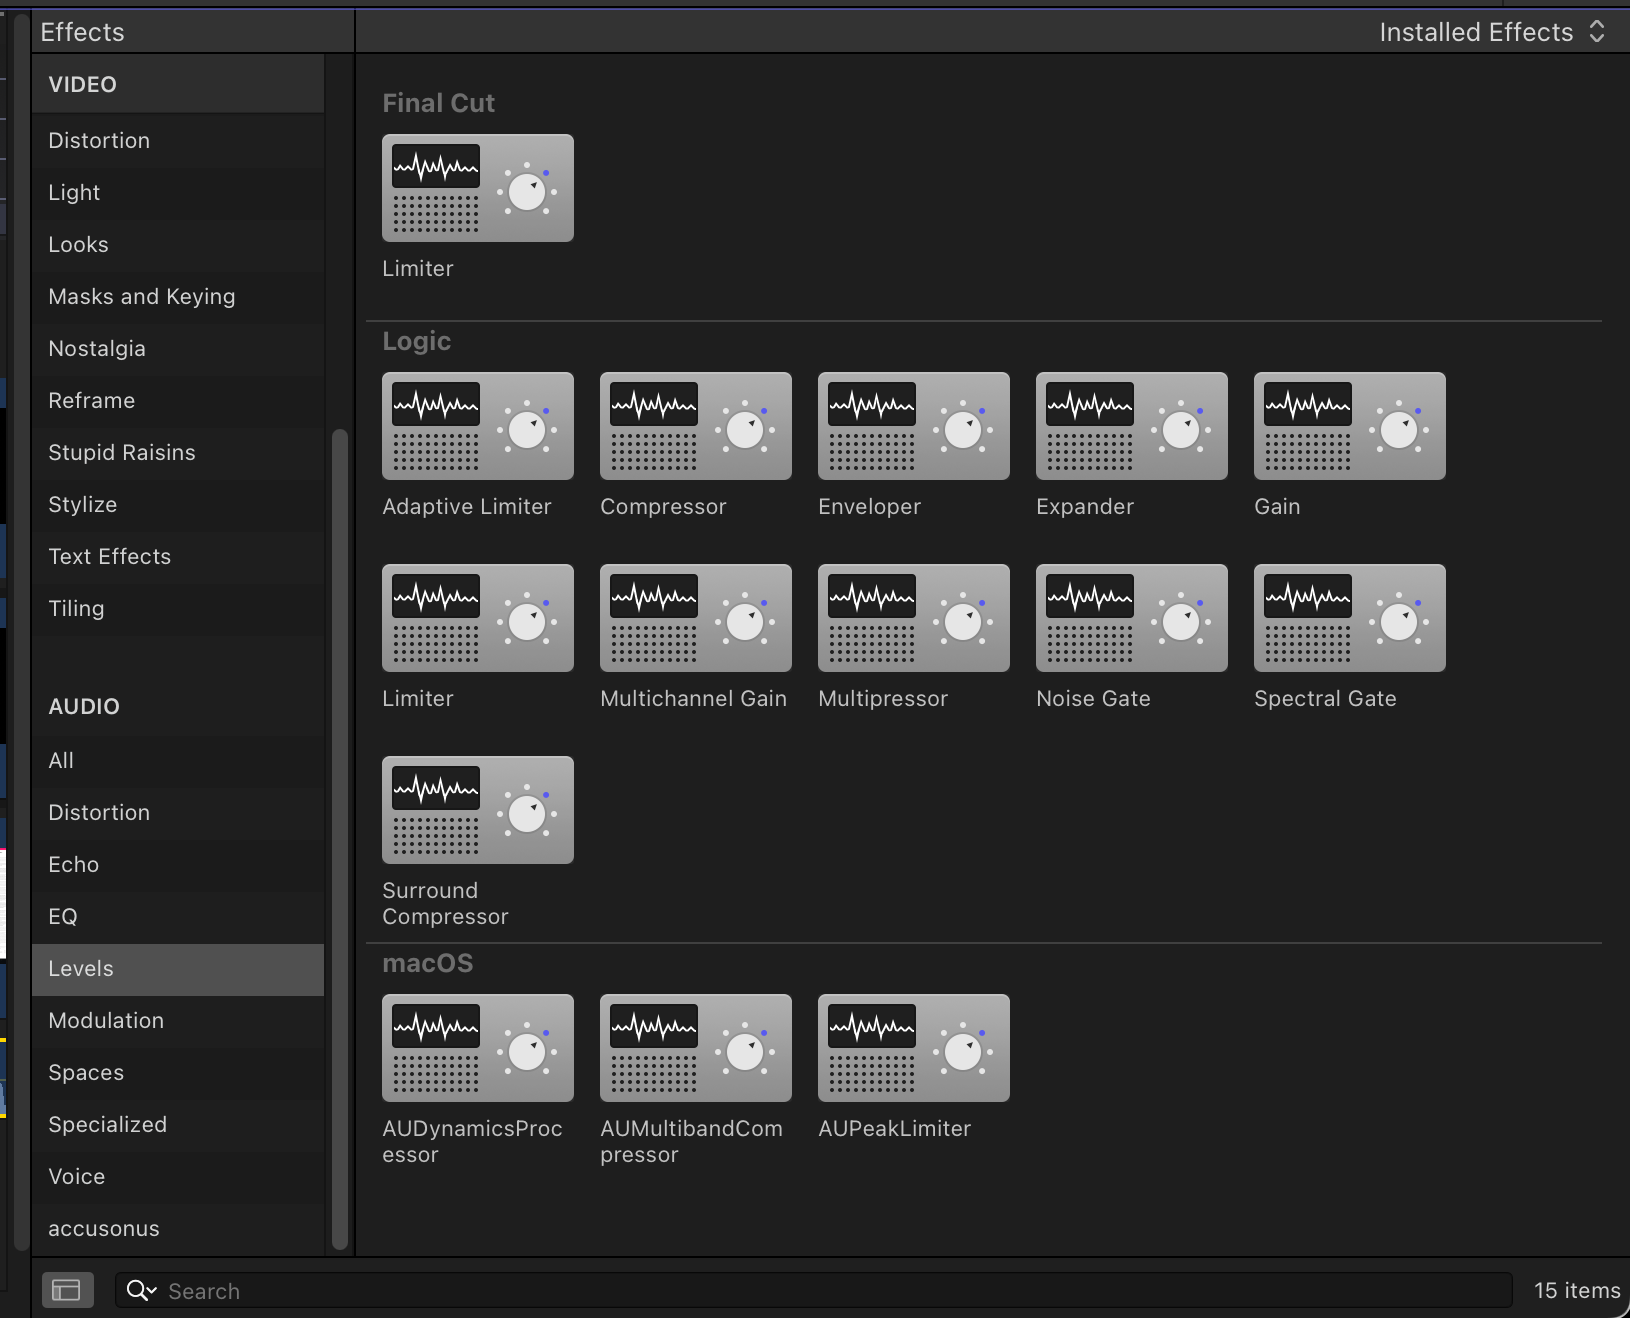Select the Multichannel Gain effect icon
The width and height of the screenshot is (1630, 1318).
pos(696,618)
